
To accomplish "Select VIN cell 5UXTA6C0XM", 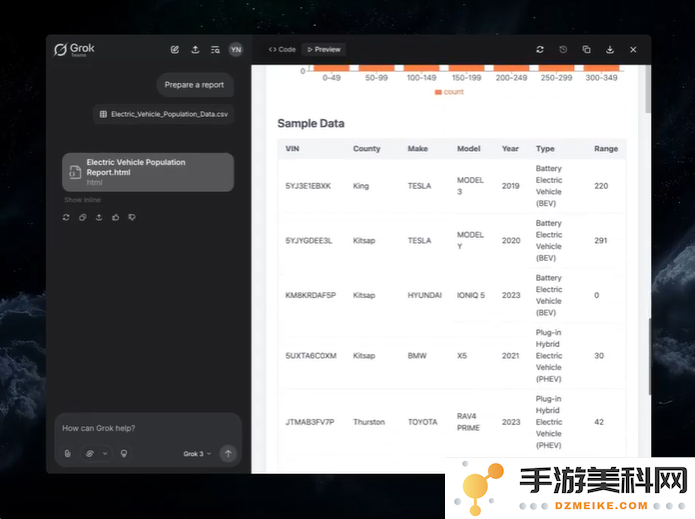I will [311, 355].
